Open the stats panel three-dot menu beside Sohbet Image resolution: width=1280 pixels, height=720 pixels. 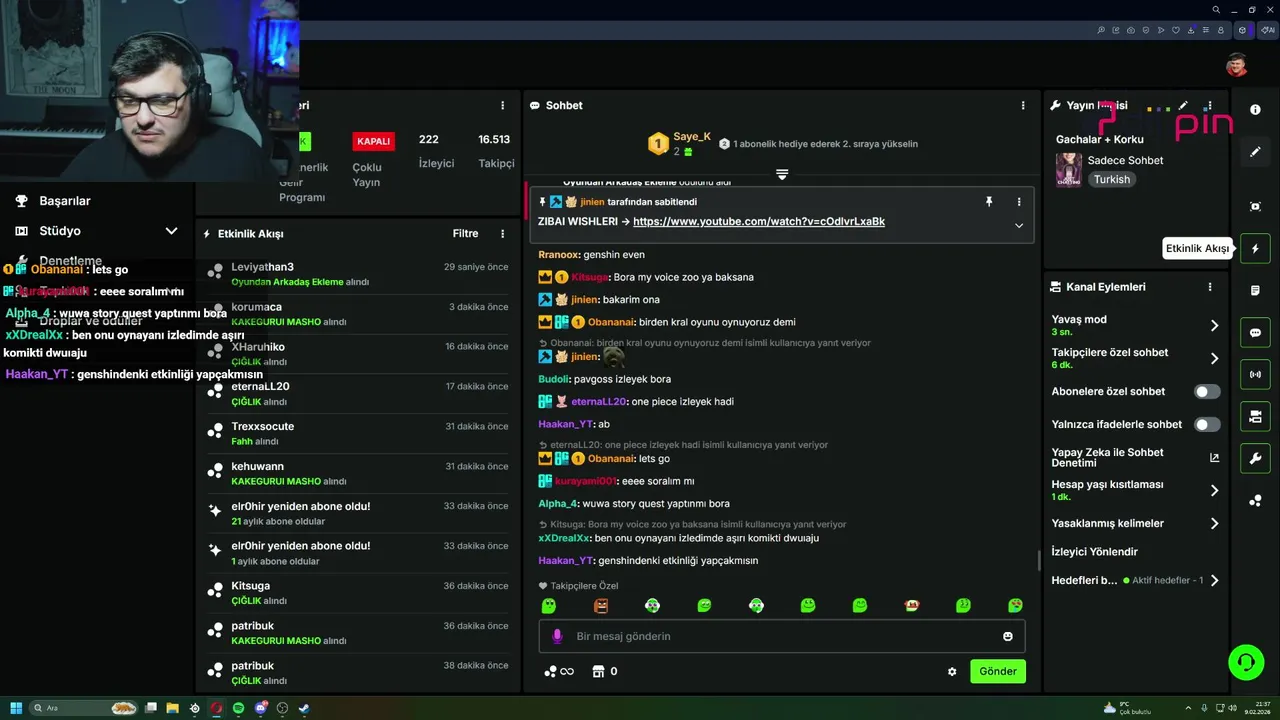tap(502, 105)
